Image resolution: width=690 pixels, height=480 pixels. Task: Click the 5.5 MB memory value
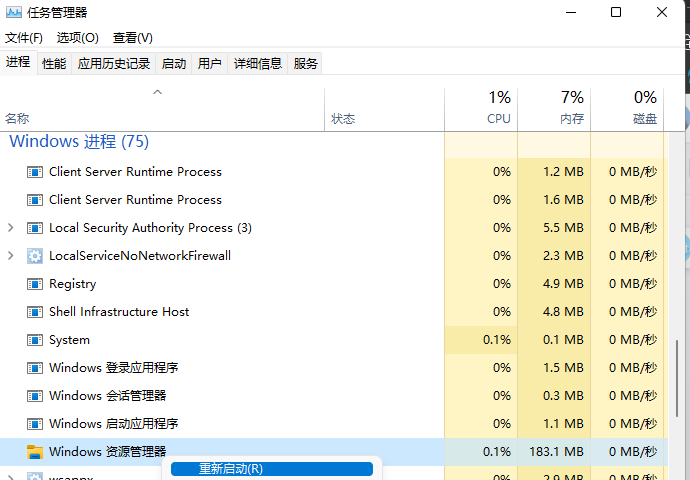(563, 228)
